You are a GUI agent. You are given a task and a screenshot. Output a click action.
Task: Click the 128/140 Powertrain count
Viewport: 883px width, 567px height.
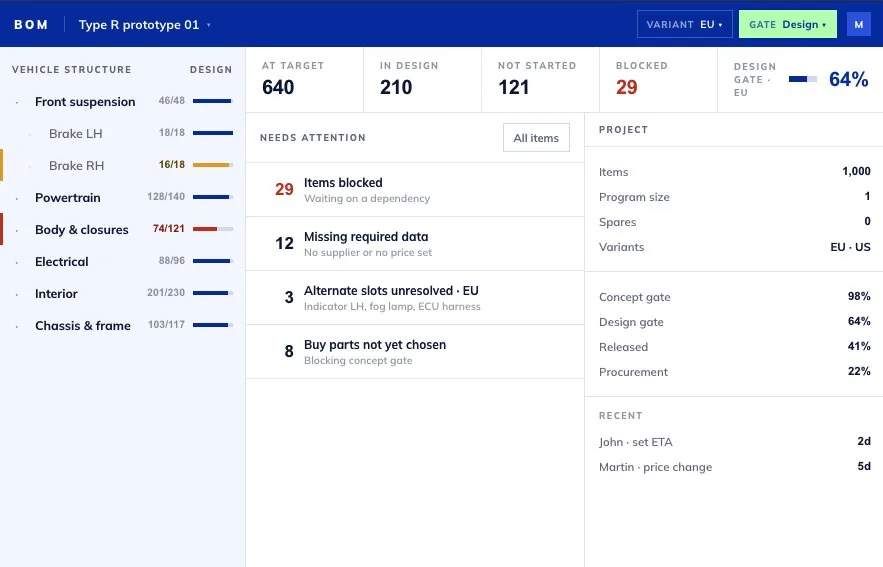166,196
